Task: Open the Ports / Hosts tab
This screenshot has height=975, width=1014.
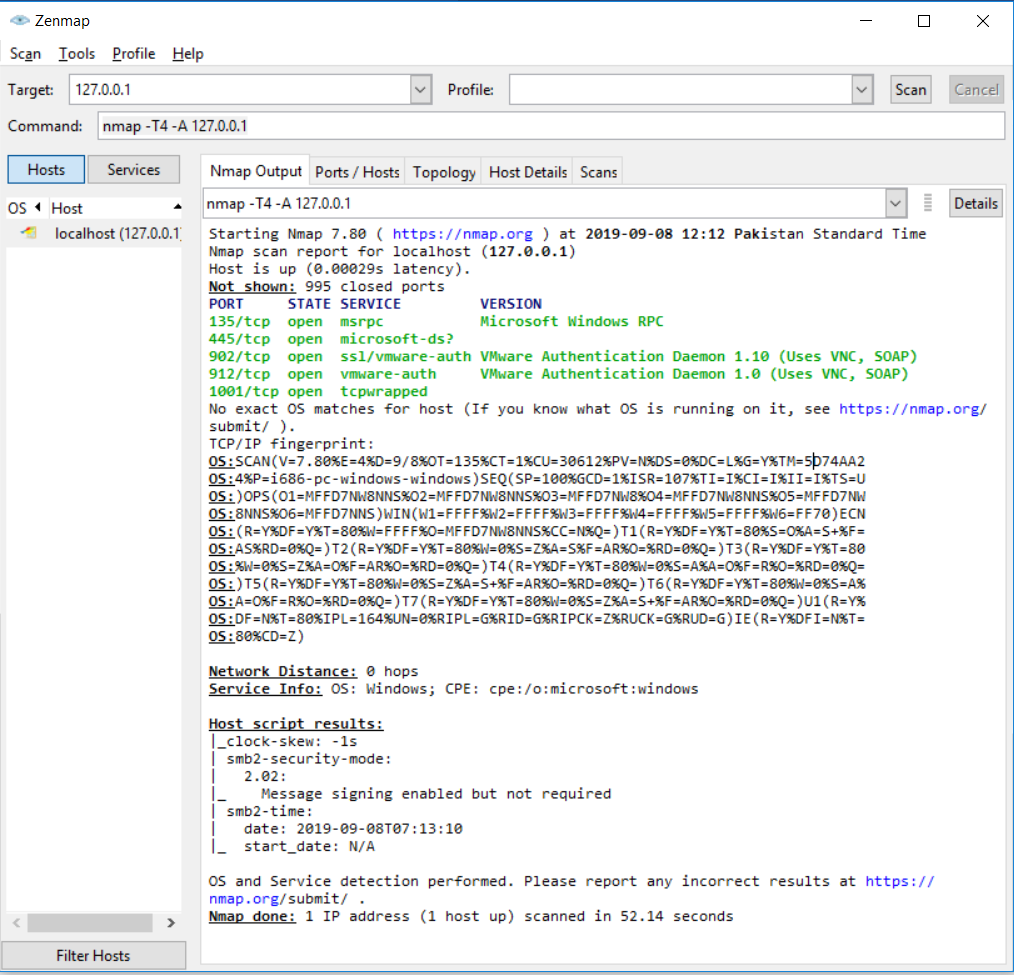Action: [x=357, y=171]
